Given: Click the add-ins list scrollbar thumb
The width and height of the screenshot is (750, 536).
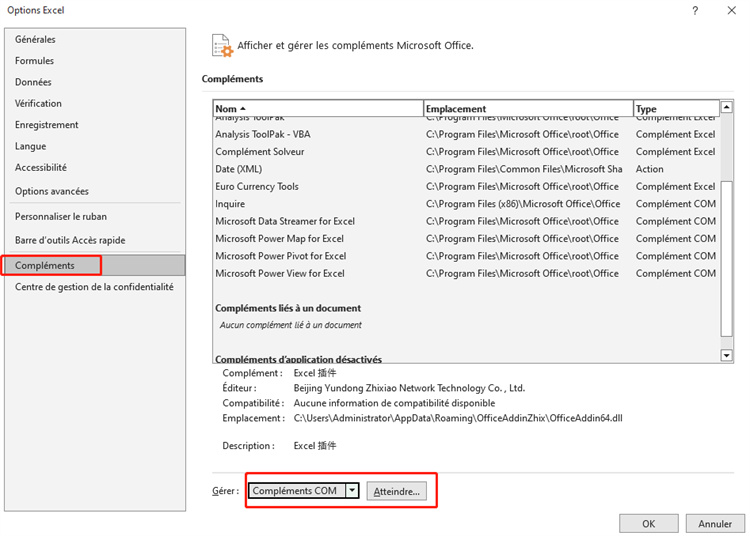Looking at the screenshot, I should pyautogui.click(x=727, y=258).
